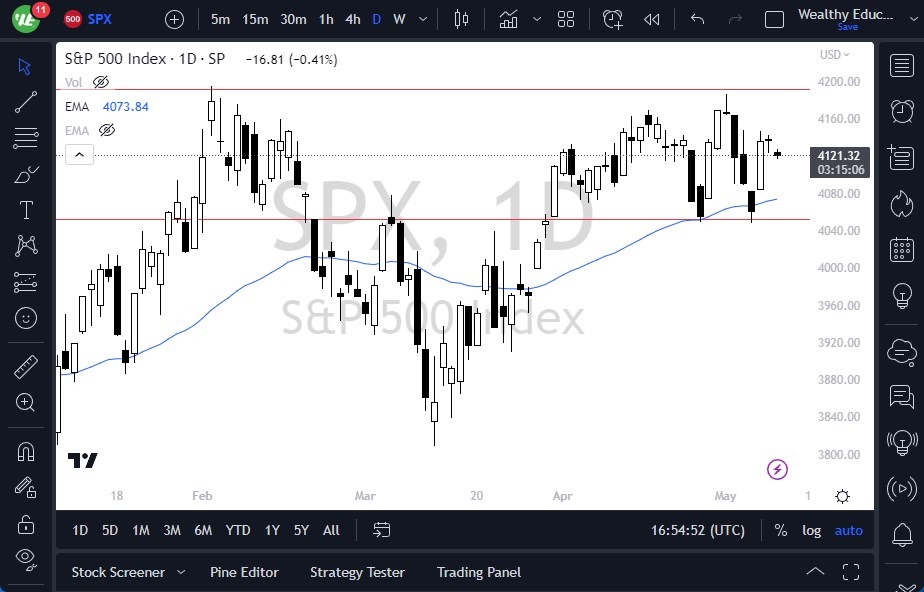Toggle auto scale mode
Screen dimensions: 924x592
pyautogui.click(x=849, y=531)
